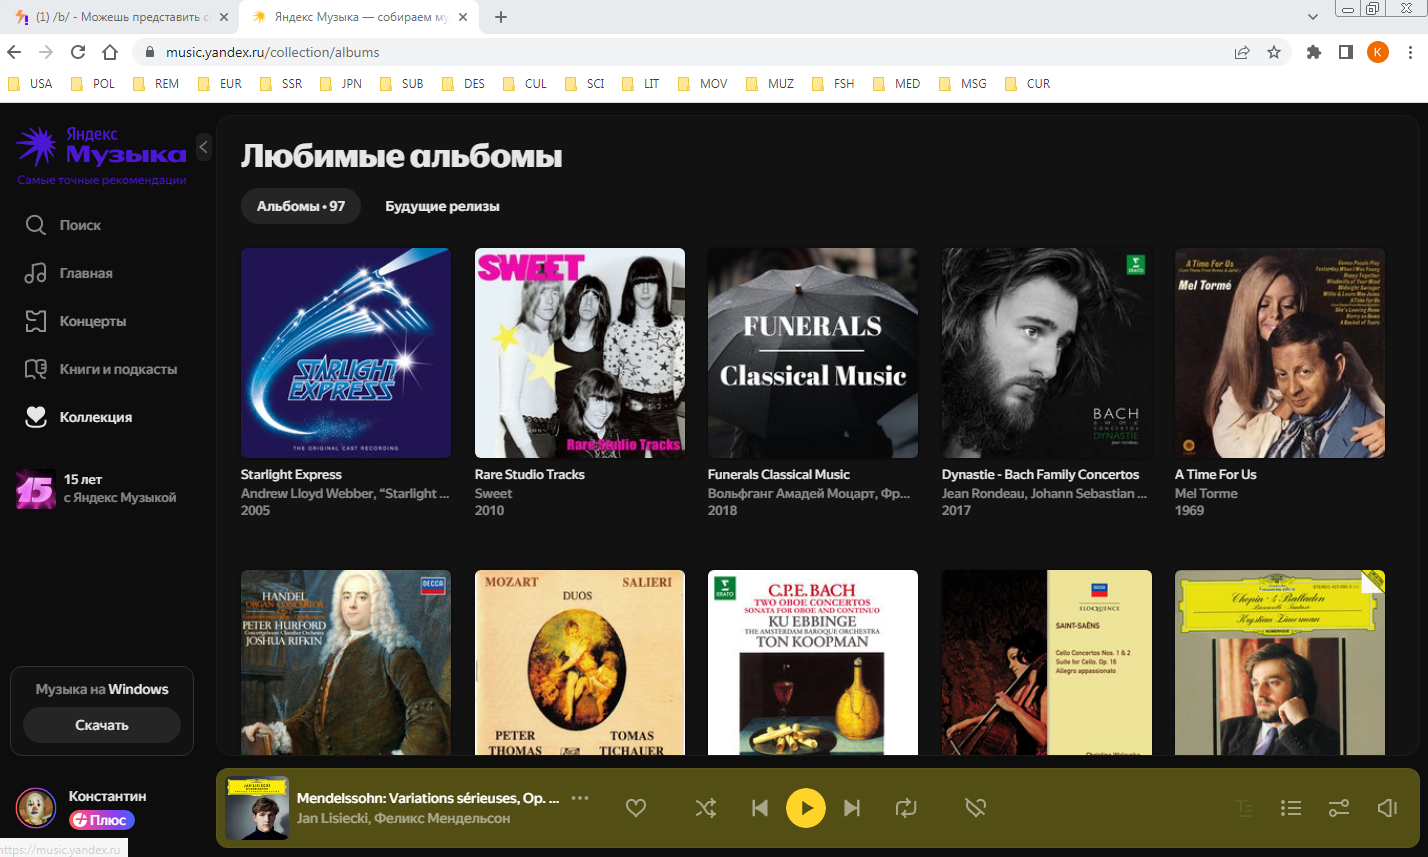Share this page via address bar icon
The height and width of the screenshot is (857, 1428).
pyautogui.click(x=1242, y=52)
